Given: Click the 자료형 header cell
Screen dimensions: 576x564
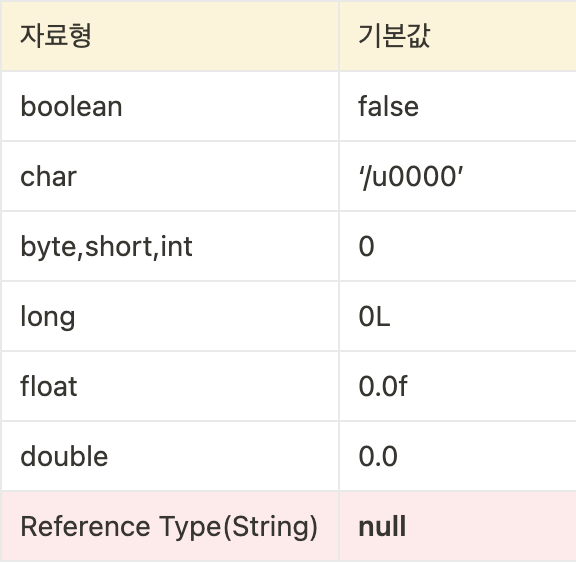Looking at the screenshot, I should 170,36.
